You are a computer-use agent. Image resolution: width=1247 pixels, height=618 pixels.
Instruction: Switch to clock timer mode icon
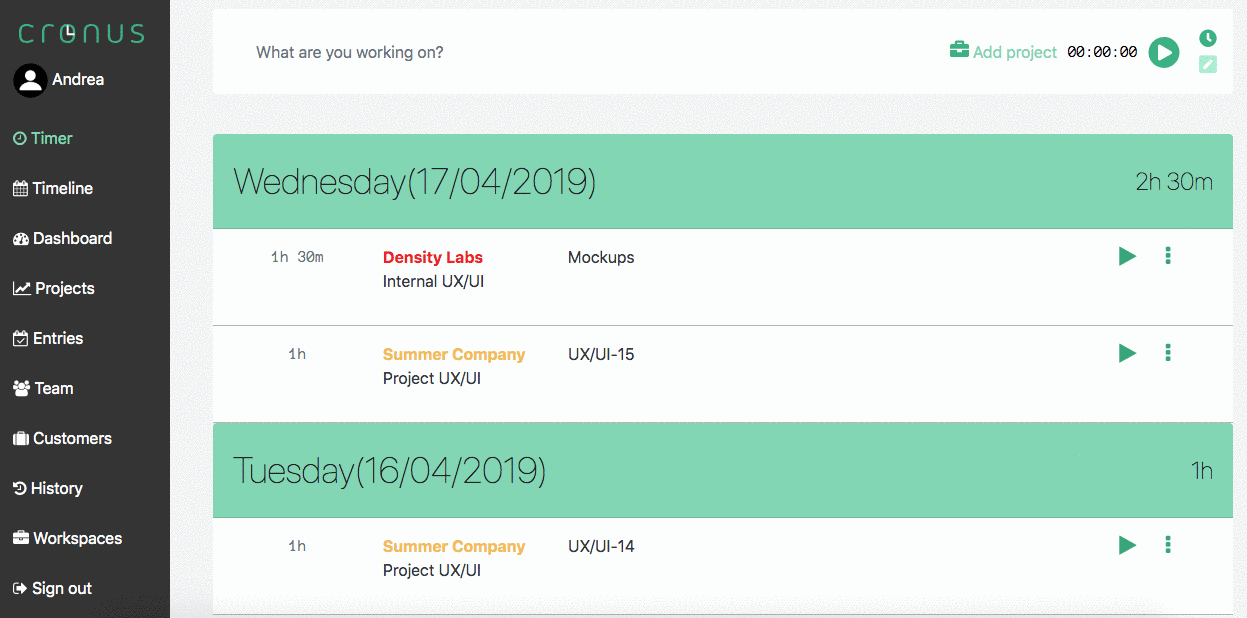(x=1208, y=38)
